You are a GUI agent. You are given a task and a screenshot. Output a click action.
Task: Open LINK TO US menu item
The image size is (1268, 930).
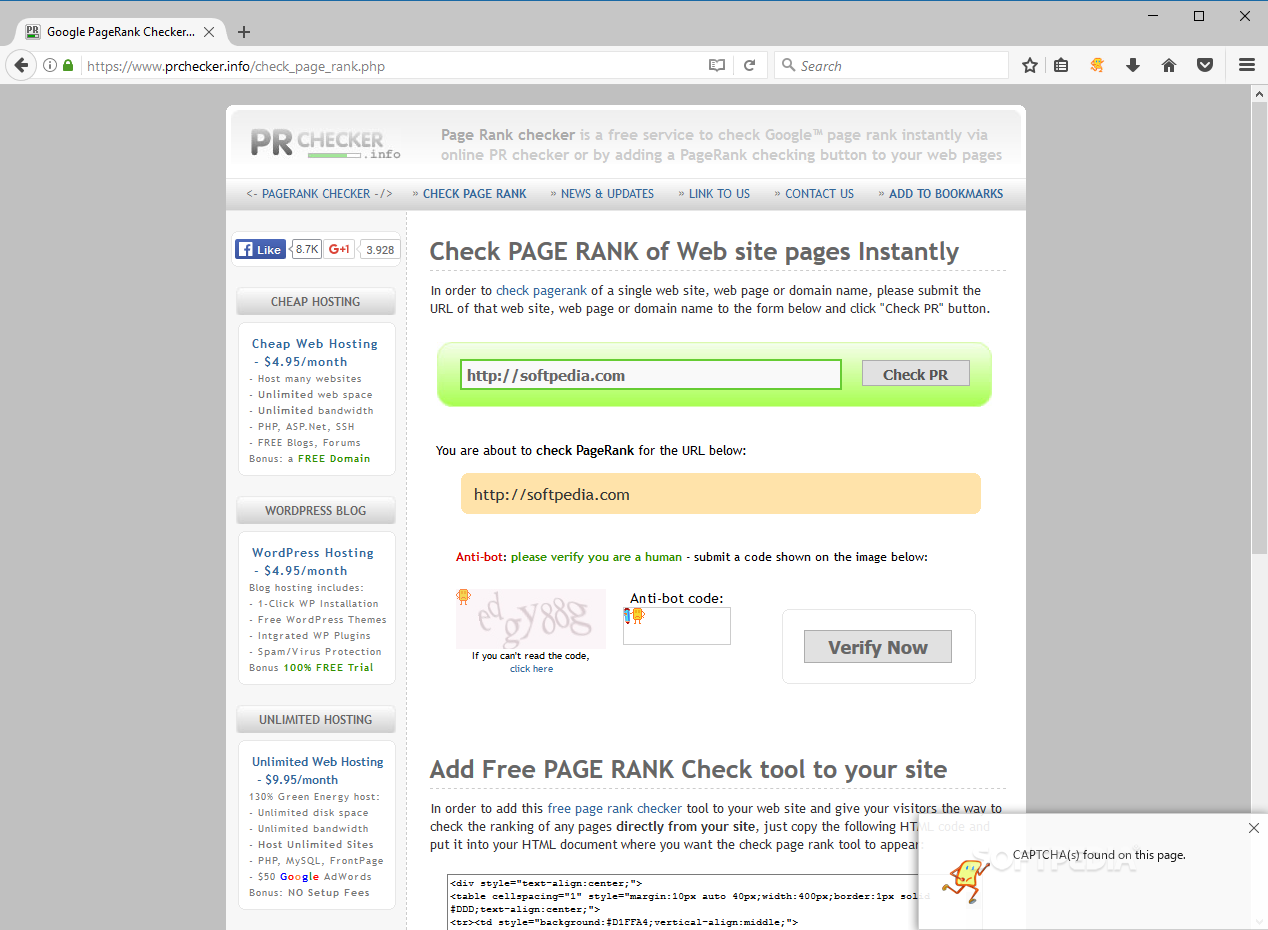point(719,194)
